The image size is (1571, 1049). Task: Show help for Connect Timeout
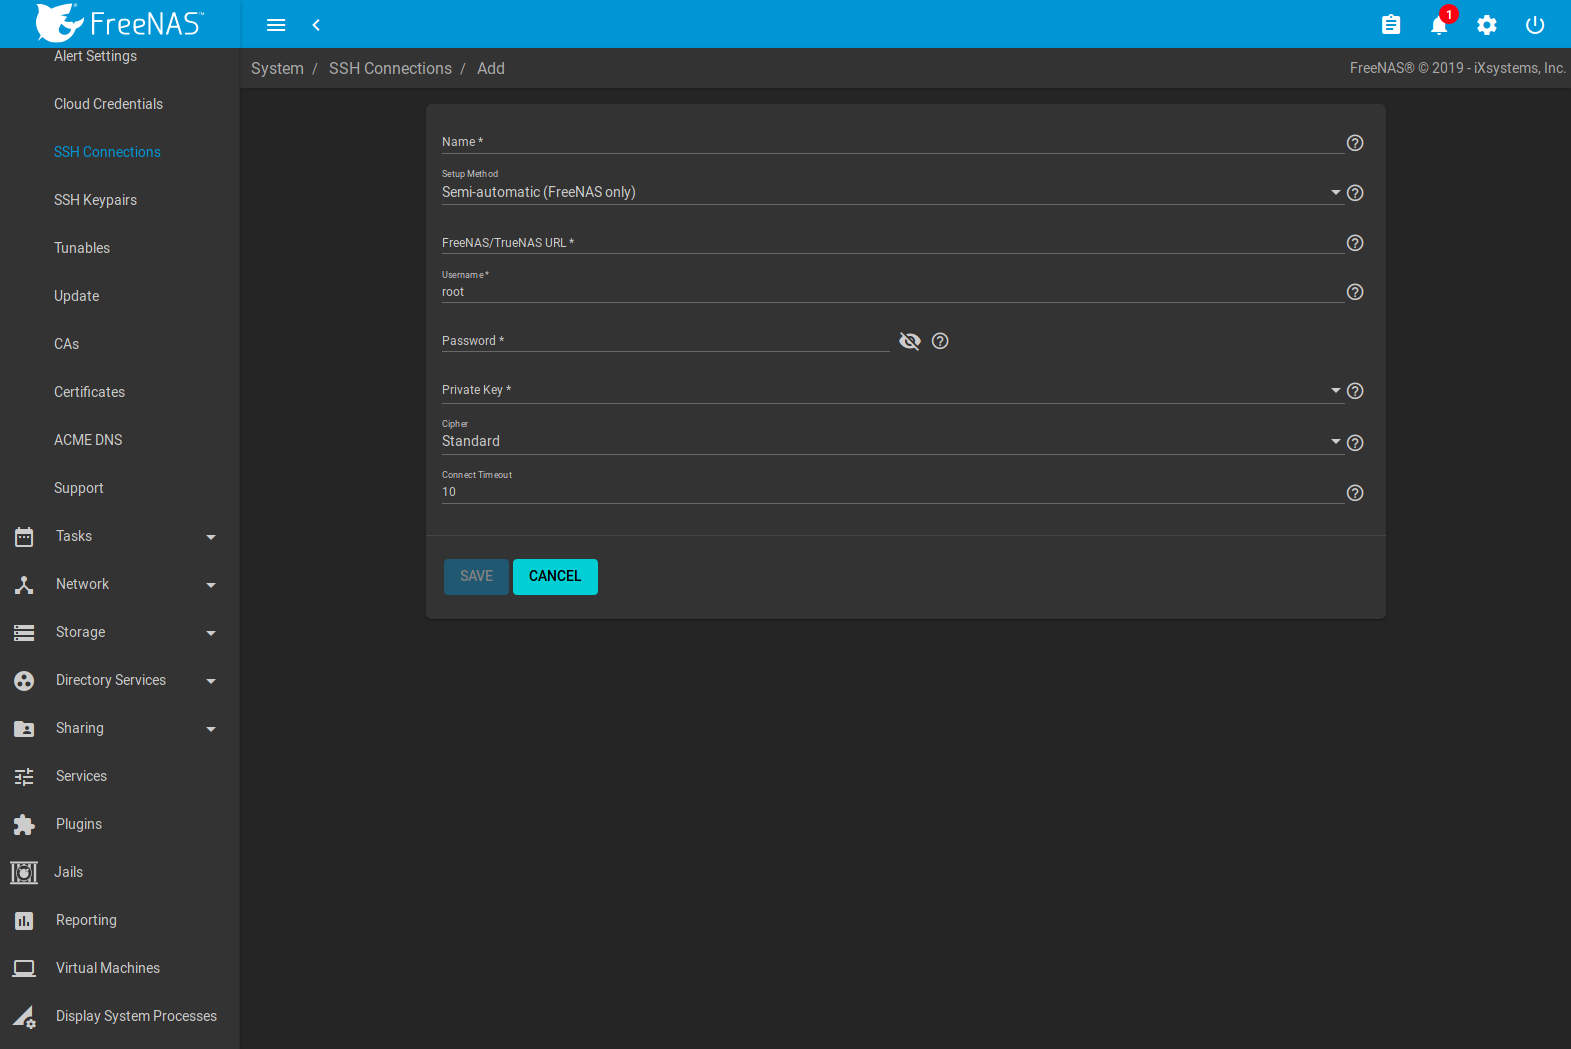(1355, 493)
